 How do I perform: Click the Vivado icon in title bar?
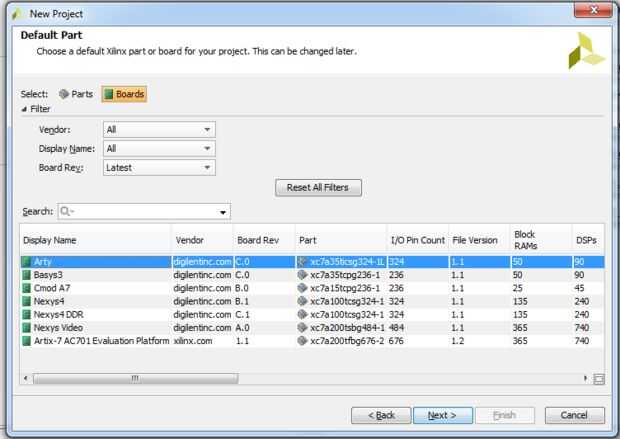(x=17, y=14)
